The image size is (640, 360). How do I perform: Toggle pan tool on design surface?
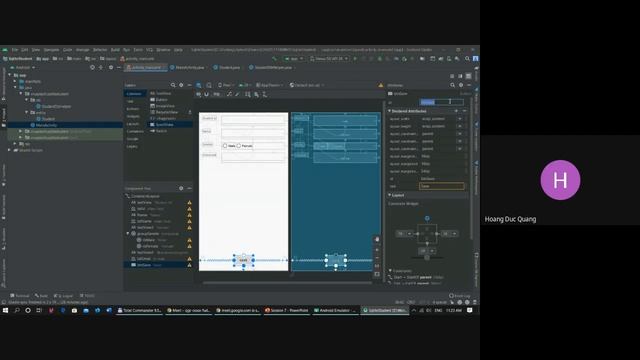pos(377,240)
